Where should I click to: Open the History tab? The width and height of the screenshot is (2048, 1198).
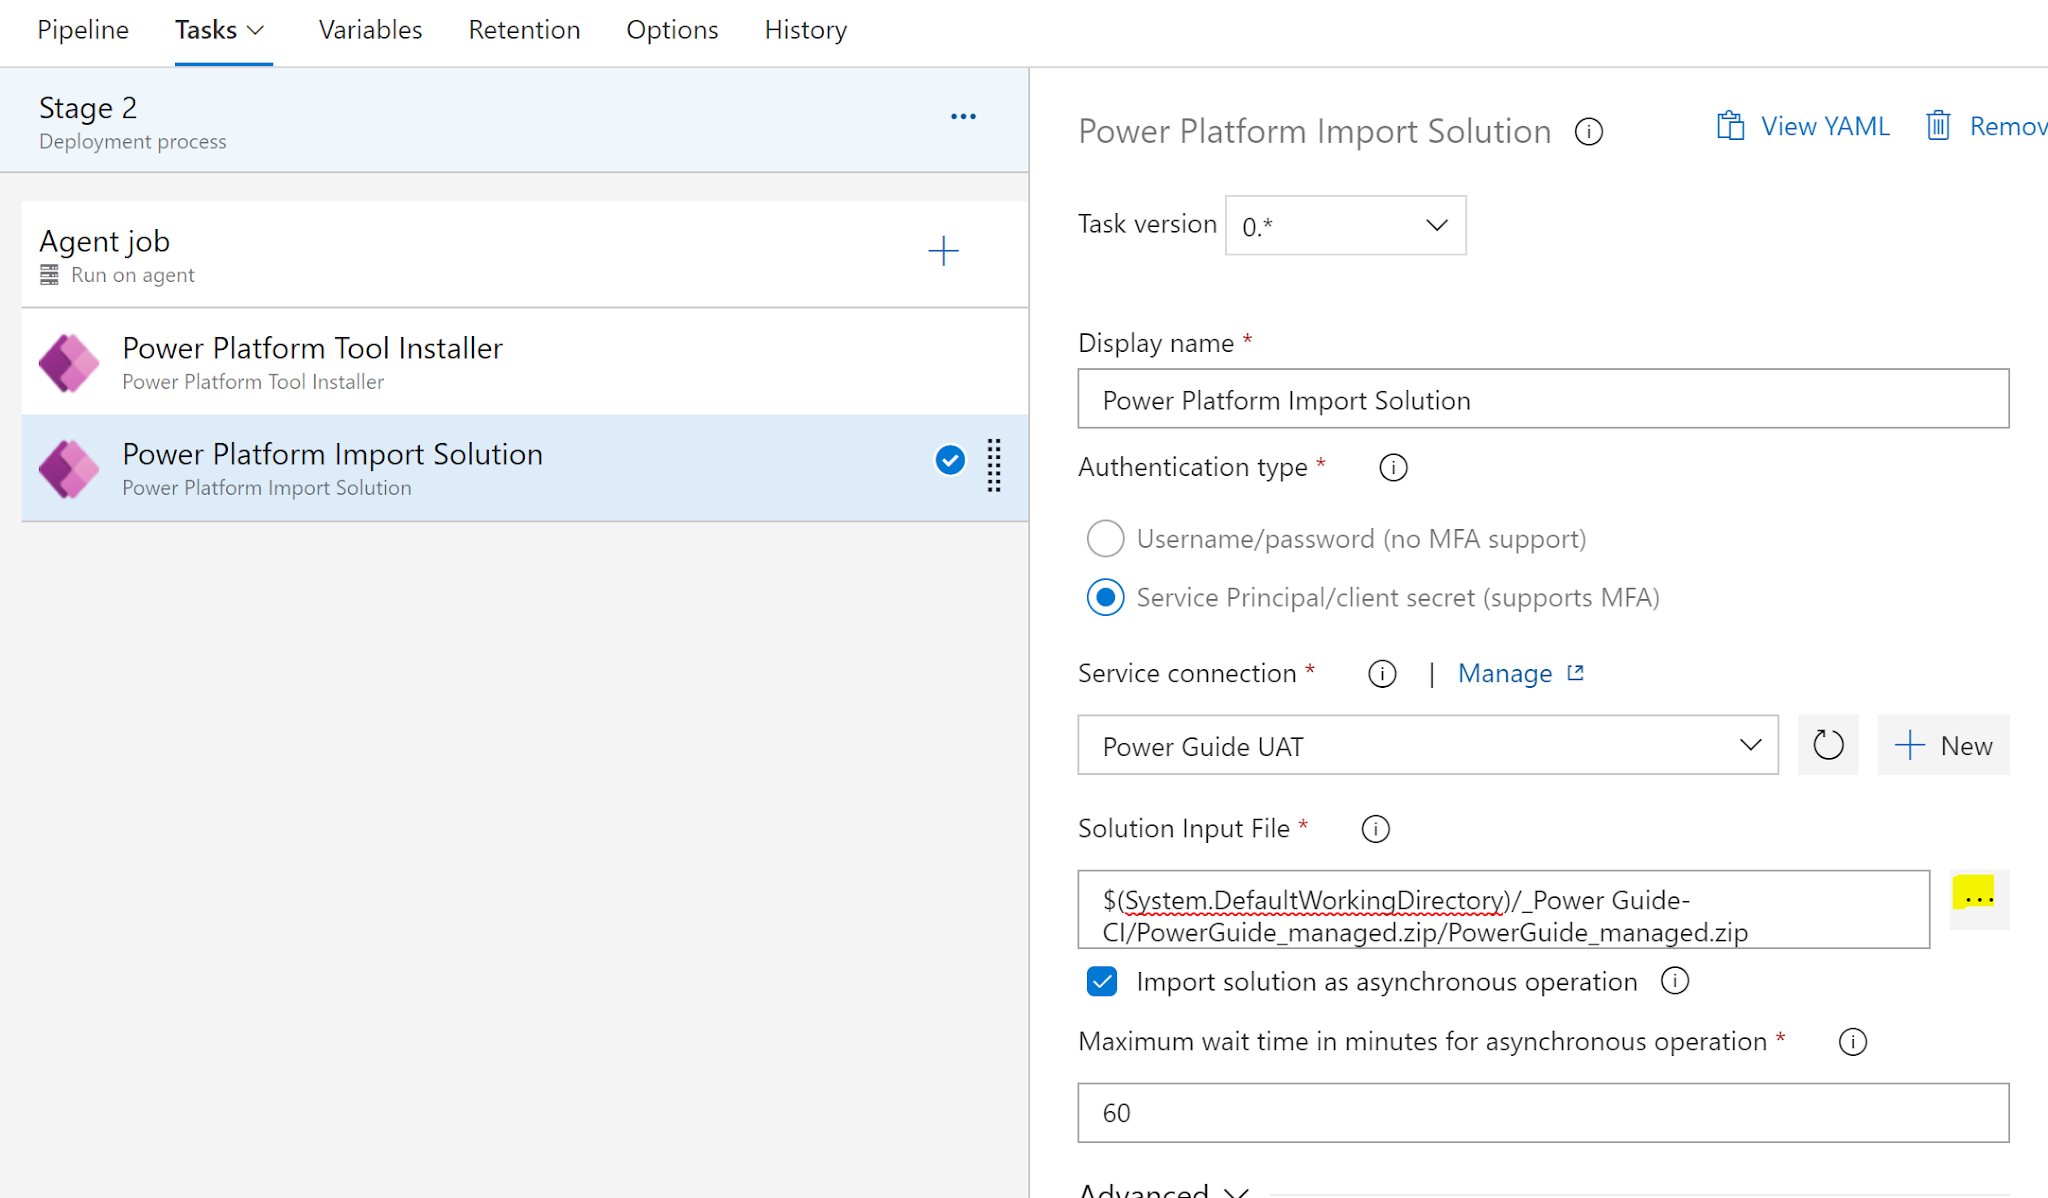pos(805,31)
